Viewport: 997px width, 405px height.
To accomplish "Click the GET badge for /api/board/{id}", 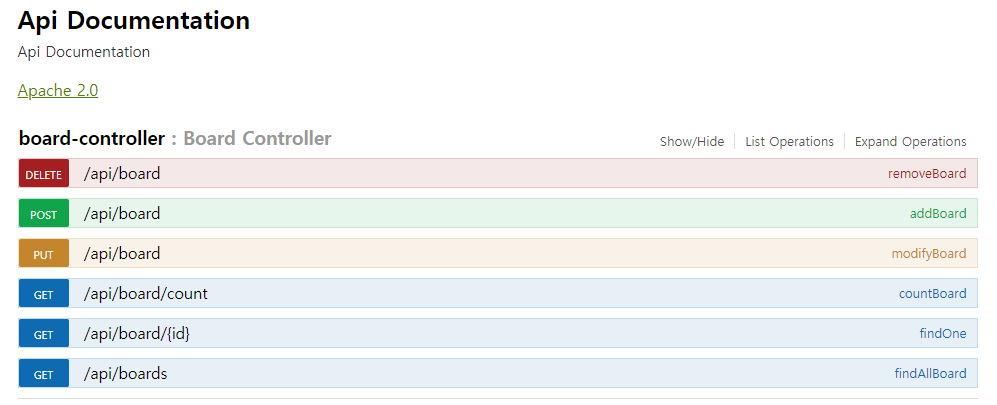I will click(x=43, y=334).
